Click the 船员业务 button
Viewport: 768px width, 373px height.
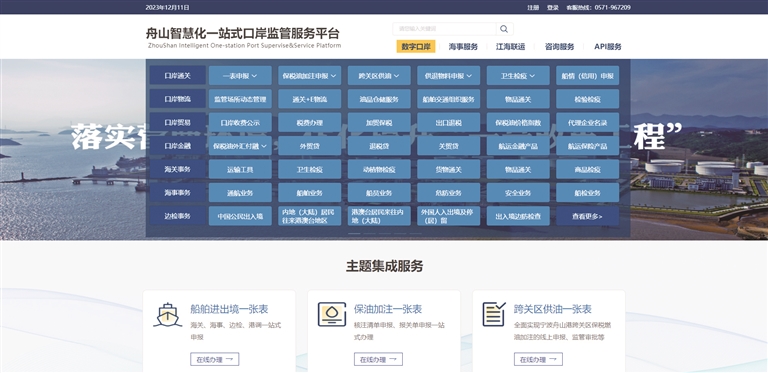click(x=379, y=192)
